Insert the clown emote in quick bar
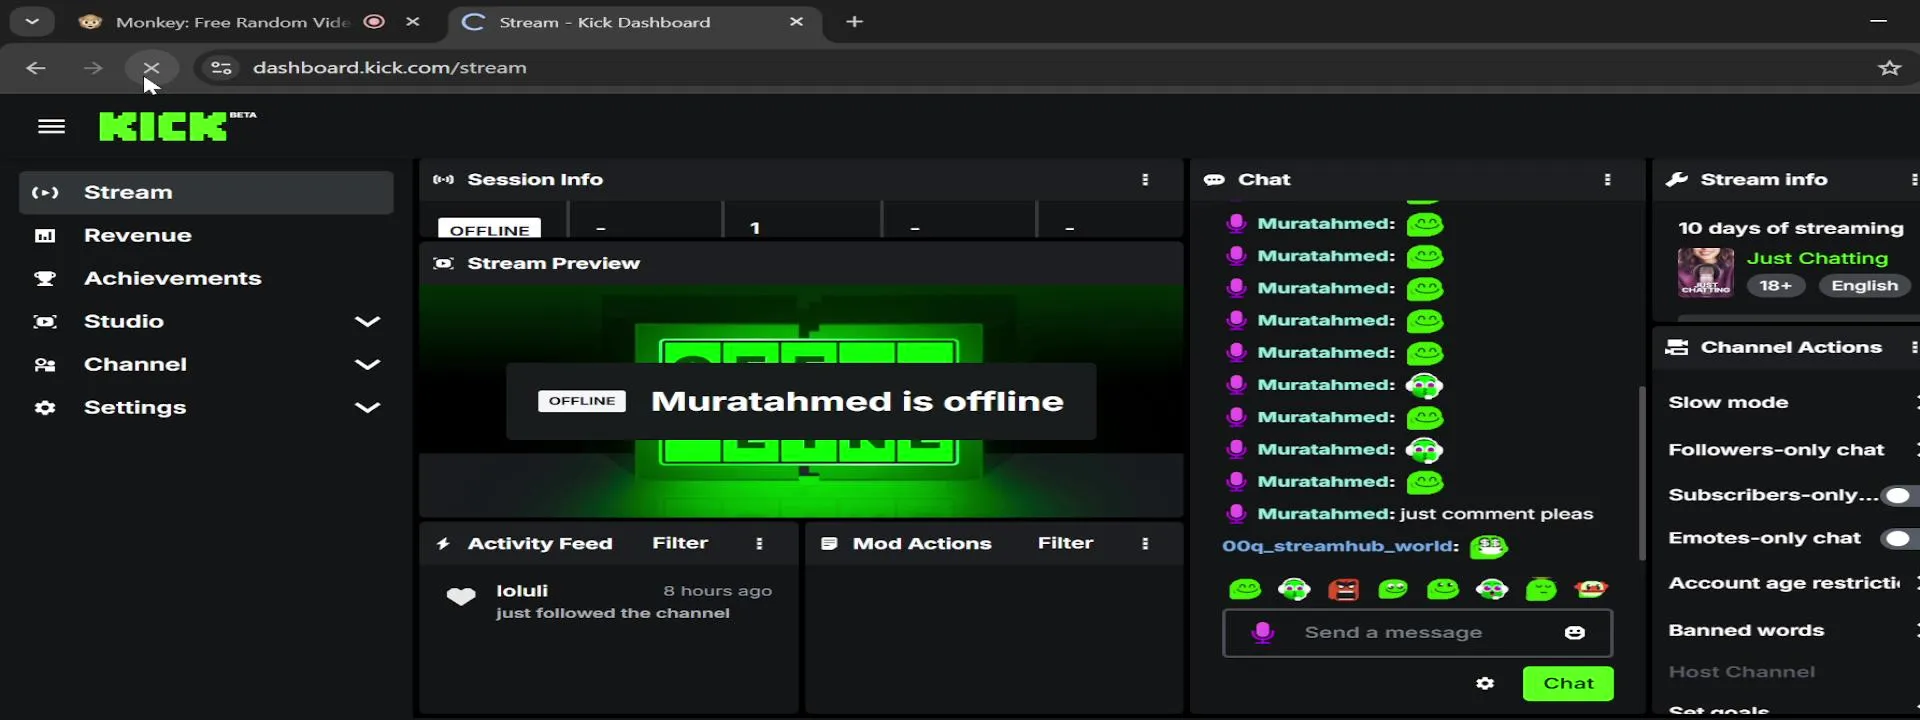 (x=1591, y=589)
